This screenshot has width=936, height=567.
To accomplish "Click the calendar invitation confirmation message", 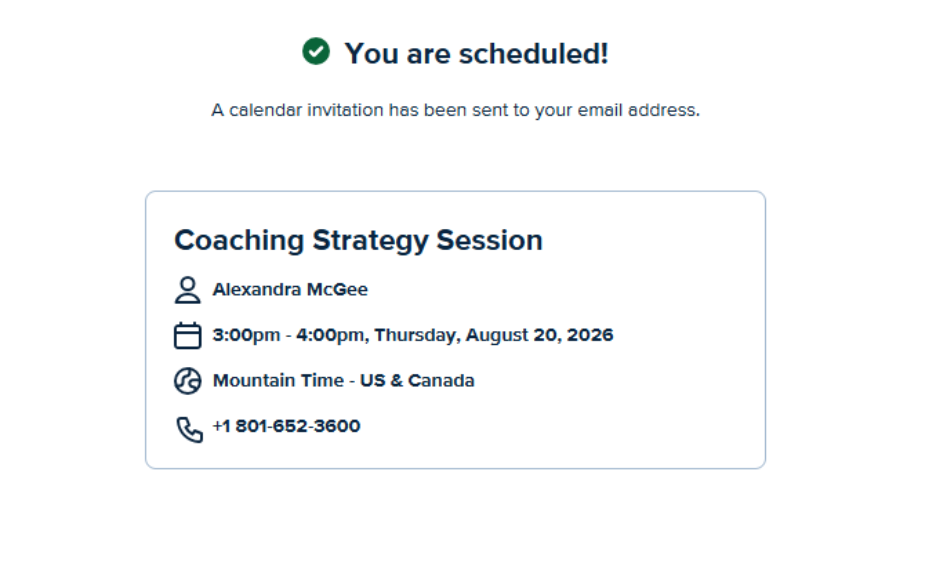I will (x=455, y=110).
